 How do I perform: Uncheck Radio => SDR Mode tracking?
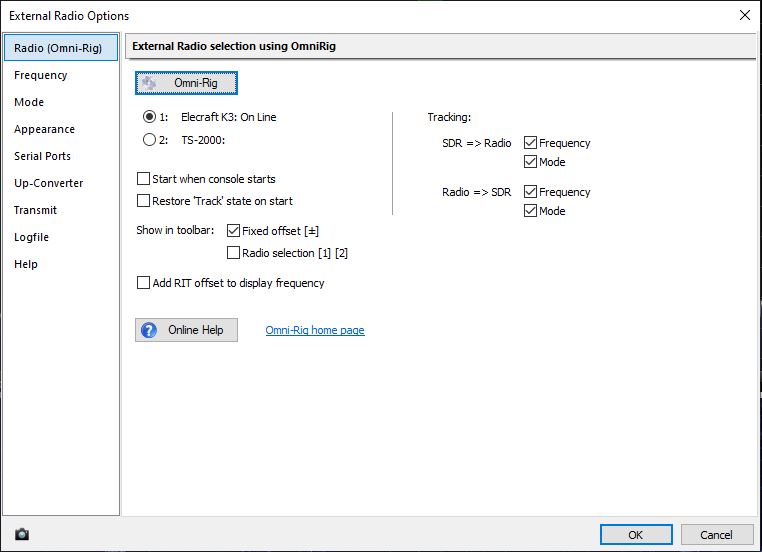(530, 211)
